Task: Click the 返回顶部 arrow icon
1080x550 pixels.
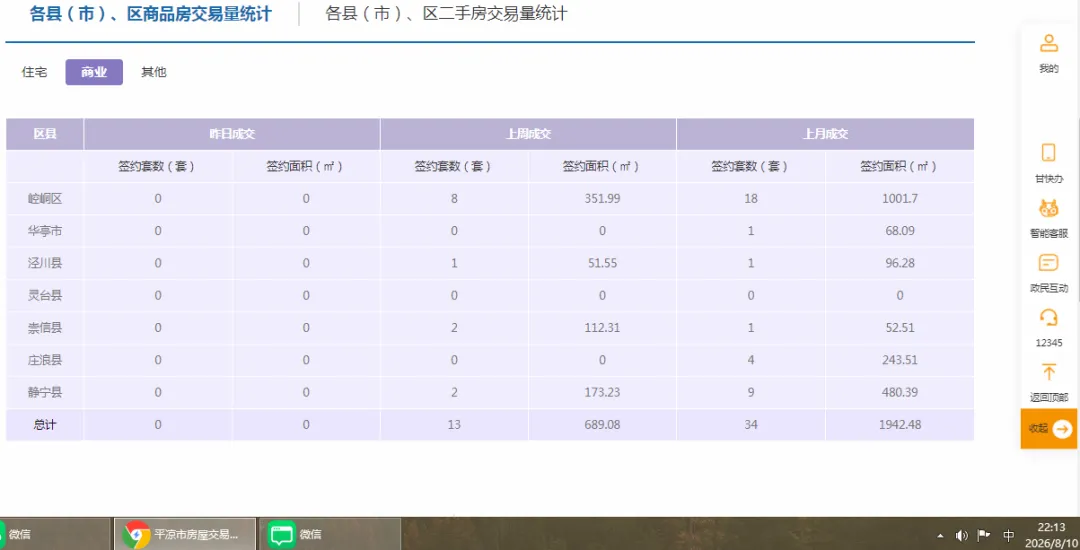Action: tap(1048, 372)
